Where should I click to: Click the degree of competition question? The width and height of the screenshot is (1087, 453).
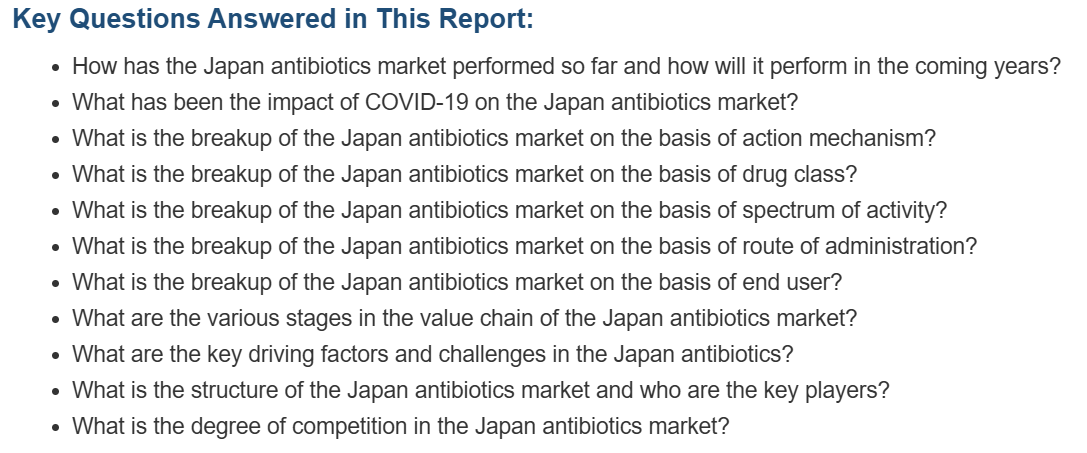[401, 425]
